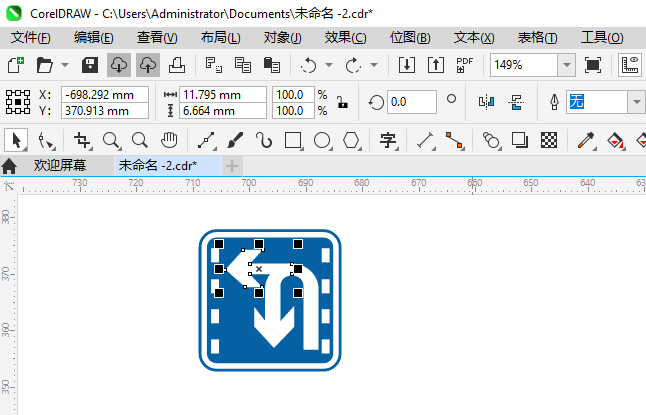This screenshot has height=415, width=646.
Task: Click the 149% zoom level field
Action: tap(524, 65)
